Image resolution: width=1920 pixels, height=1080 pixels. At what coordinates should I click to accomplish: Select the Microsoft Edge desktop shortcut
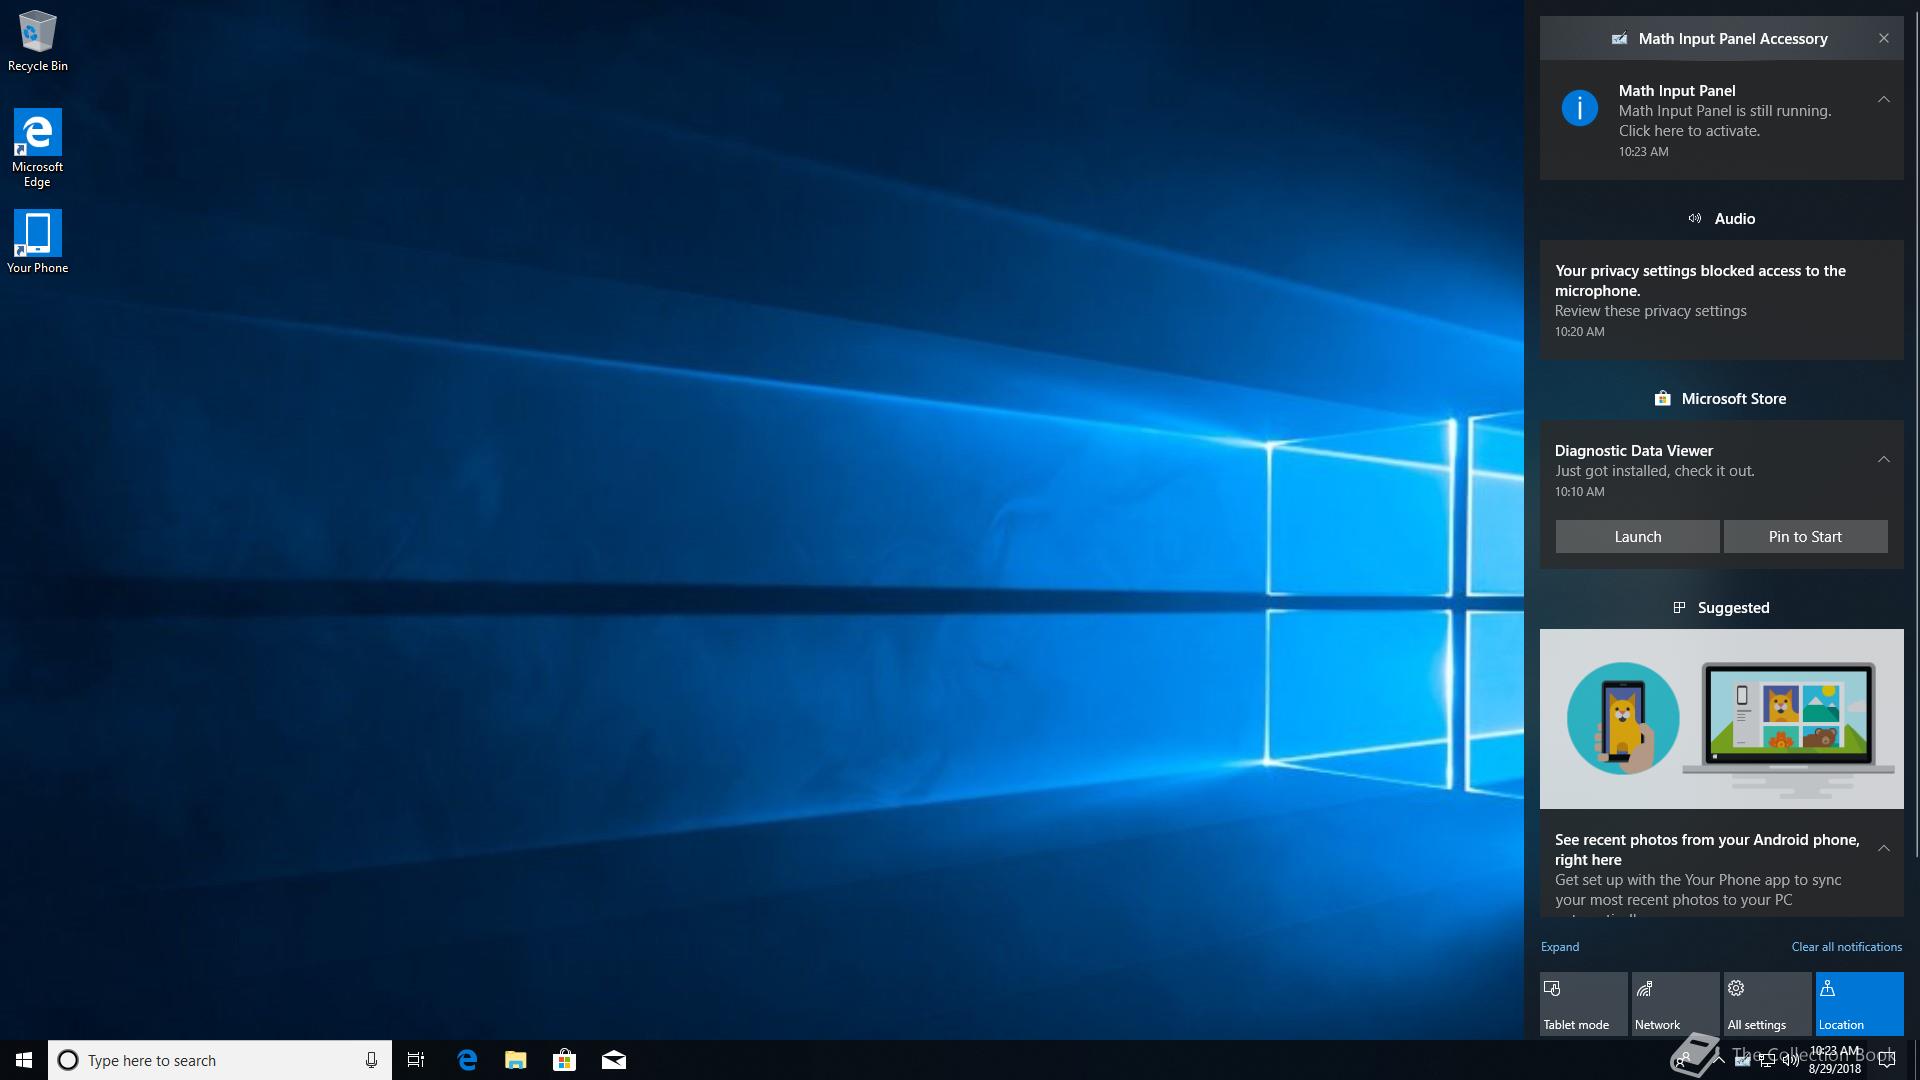[38, 148]
